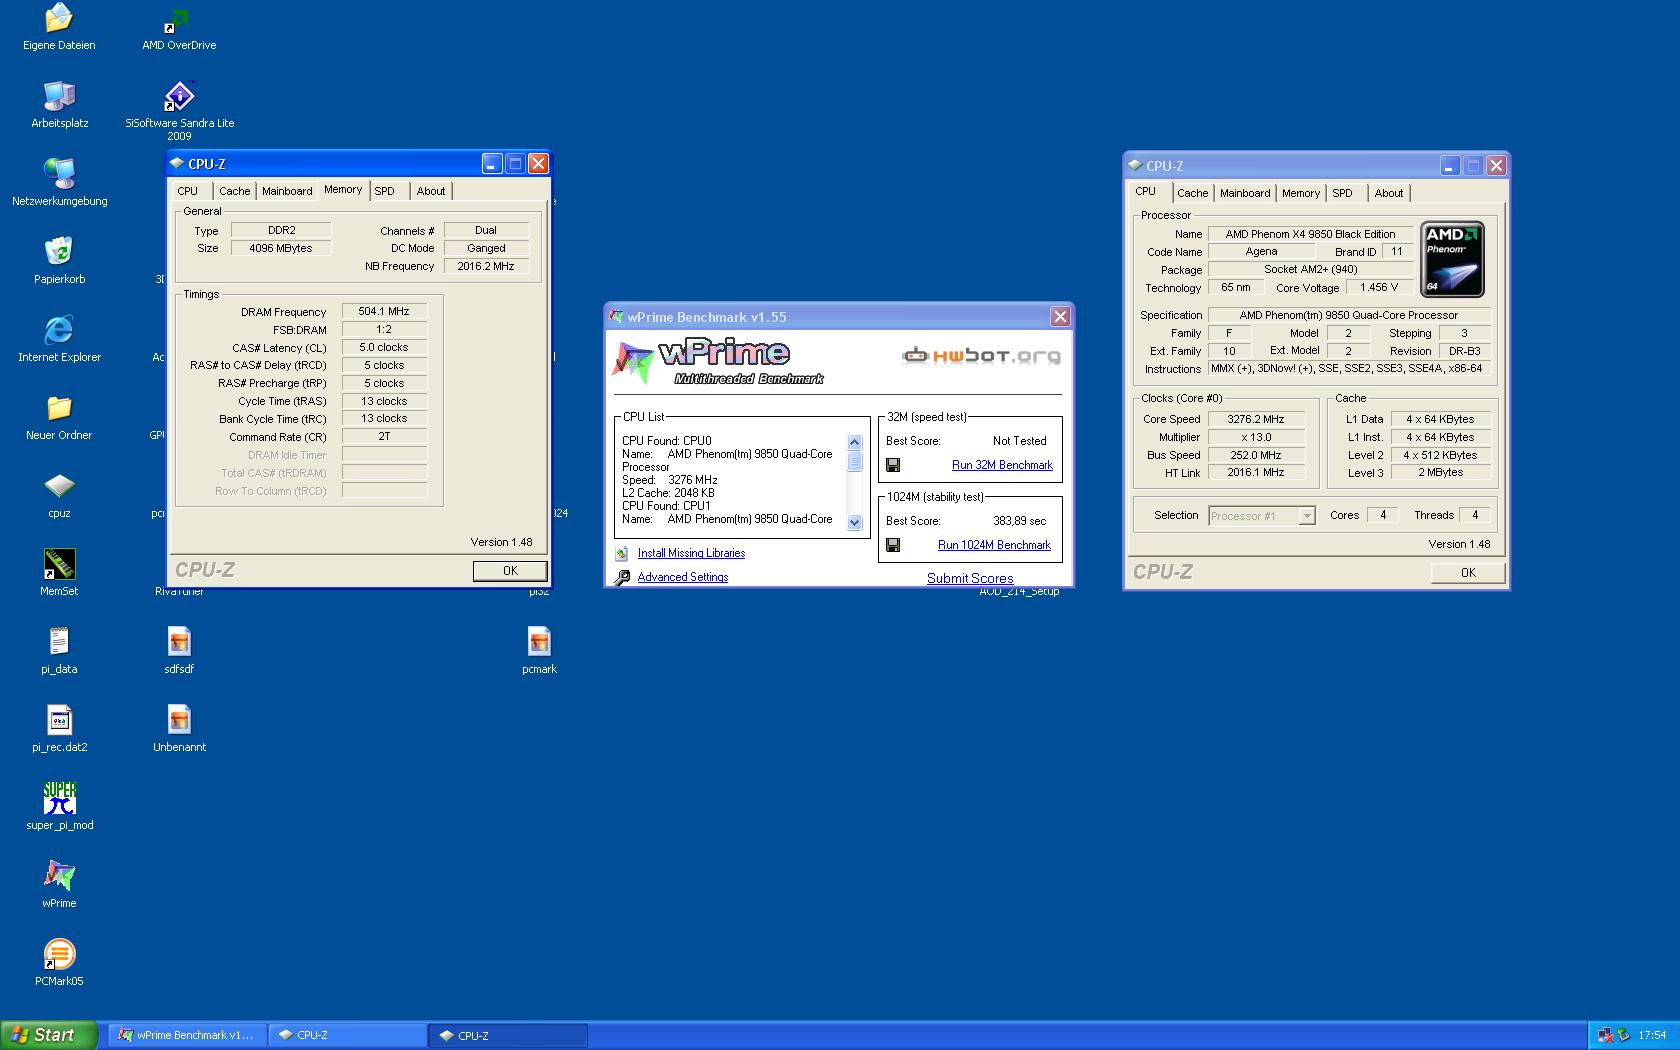Open Mainboard tab in right CPU-Z

pos(1245,193)
